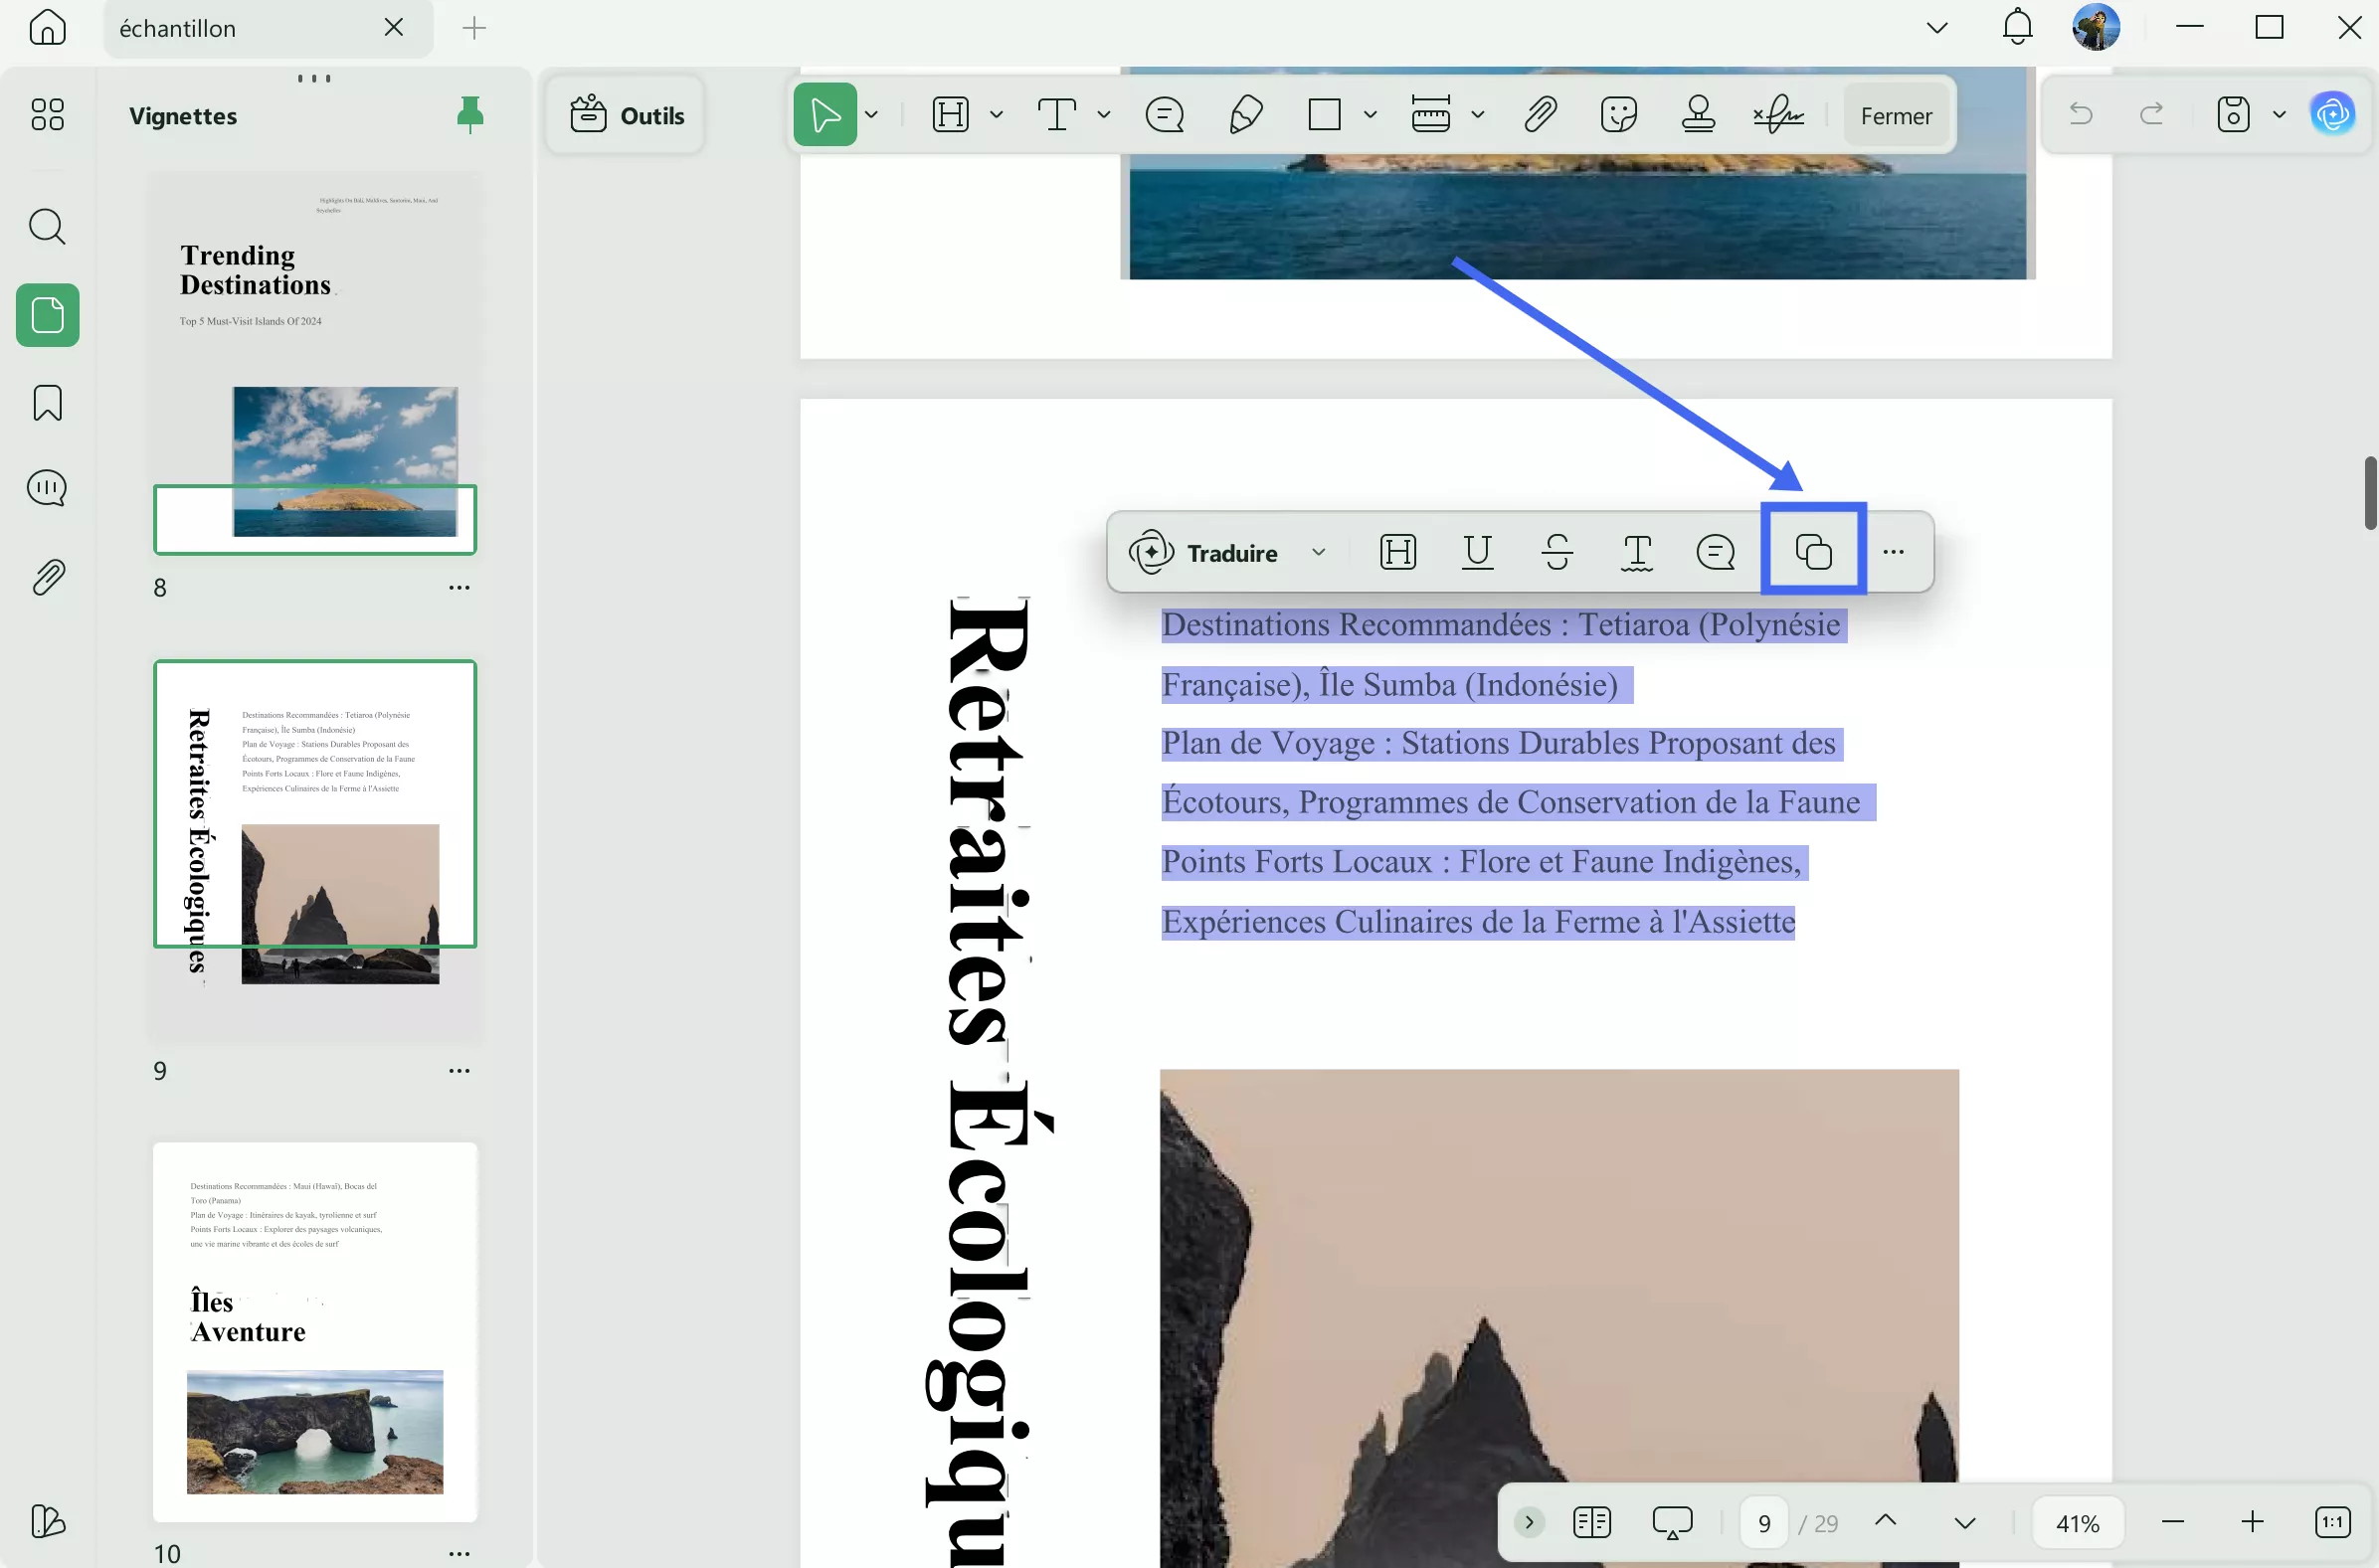The height and width of the screenshot is (1568, 2379).
Task: Expand the save options dropdown
Action: click(2280, 114)
